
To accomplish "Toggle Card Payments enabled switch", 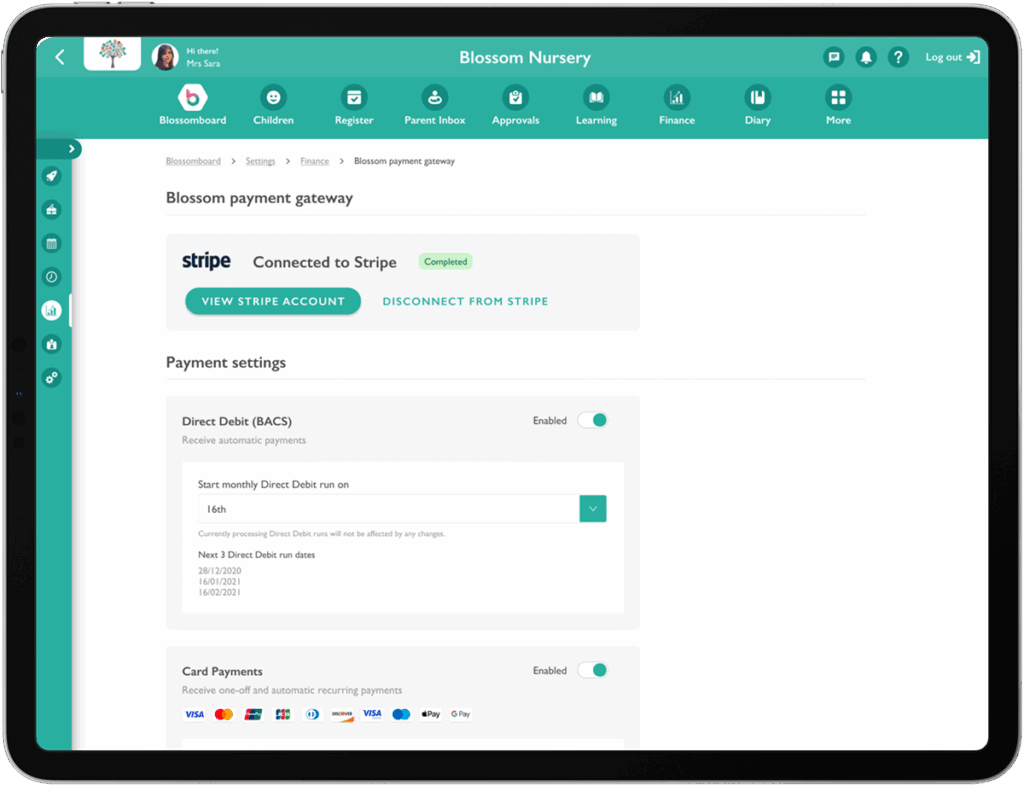I will coord(593,671).
